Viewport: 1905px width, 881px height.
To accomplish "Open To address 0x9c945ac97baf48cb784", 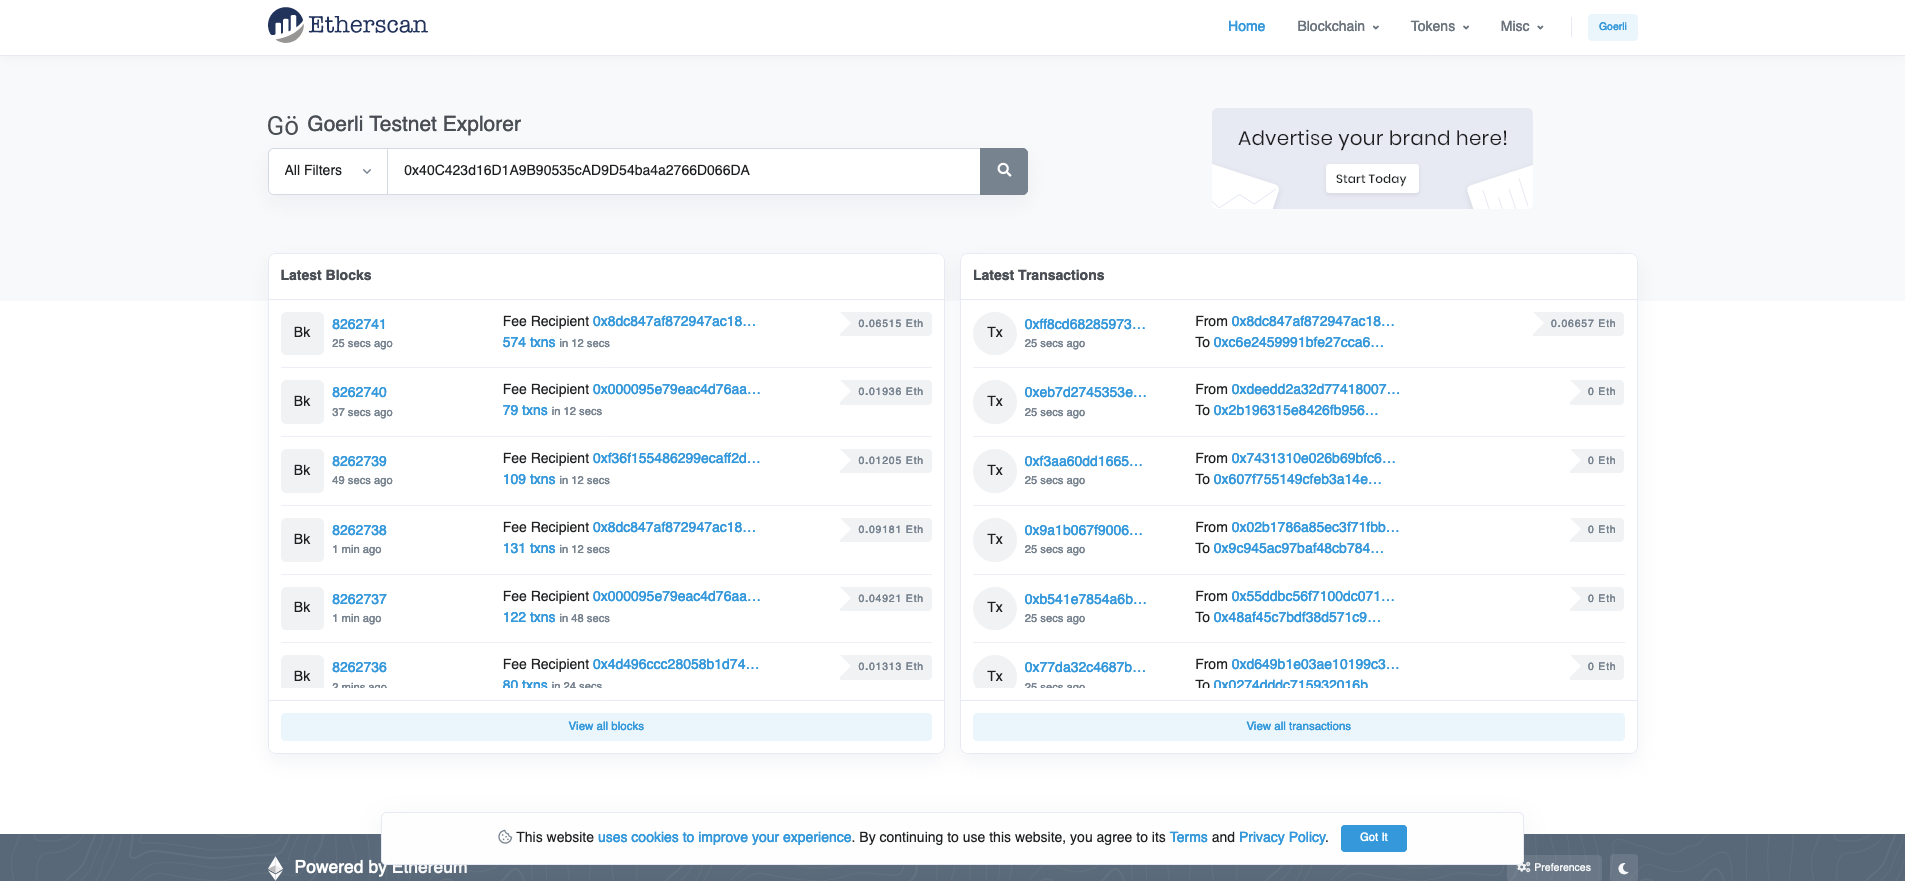I will click(x=1298, y=549).
